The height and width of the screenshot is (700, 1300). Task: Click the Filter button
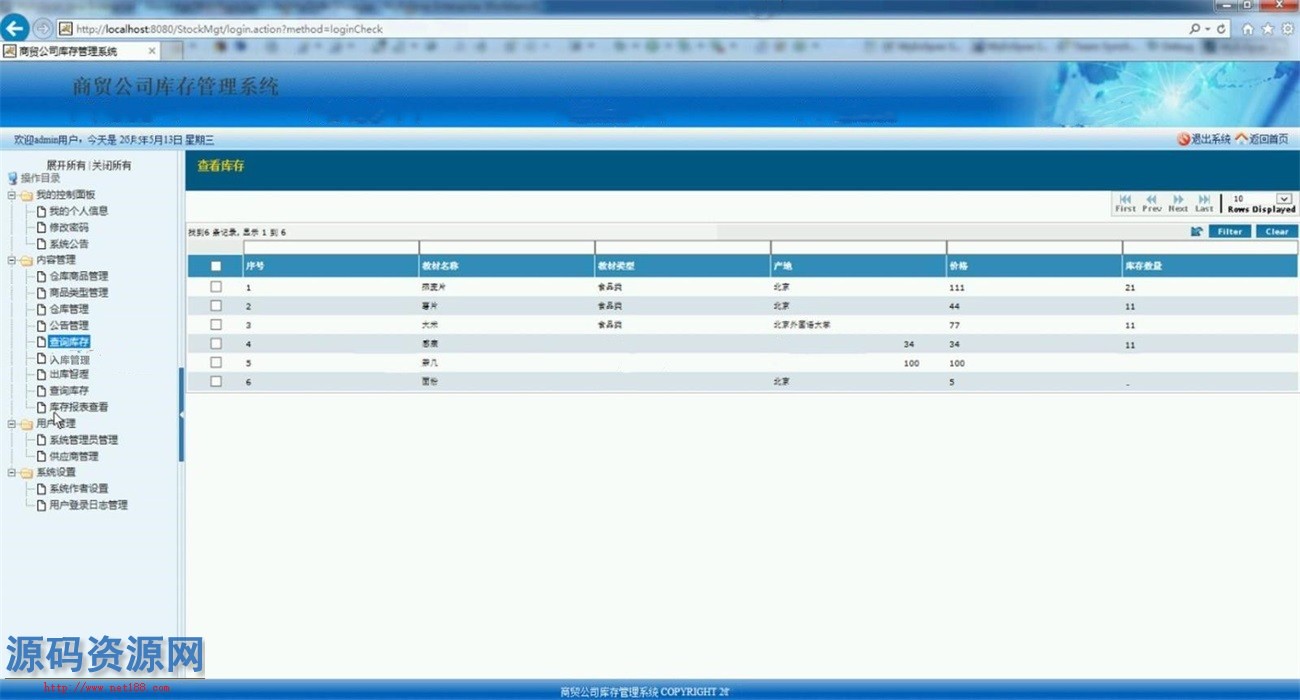1230,231
